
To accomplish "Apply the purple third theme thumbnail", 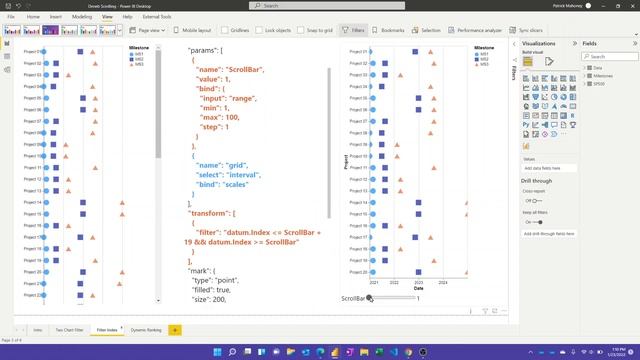I will [x=50, y=30].
